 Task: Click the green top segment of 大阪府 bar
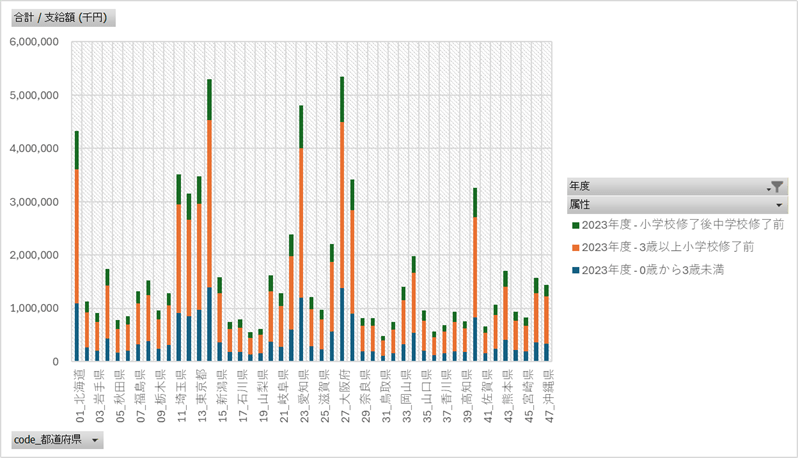tap(342, 98)
